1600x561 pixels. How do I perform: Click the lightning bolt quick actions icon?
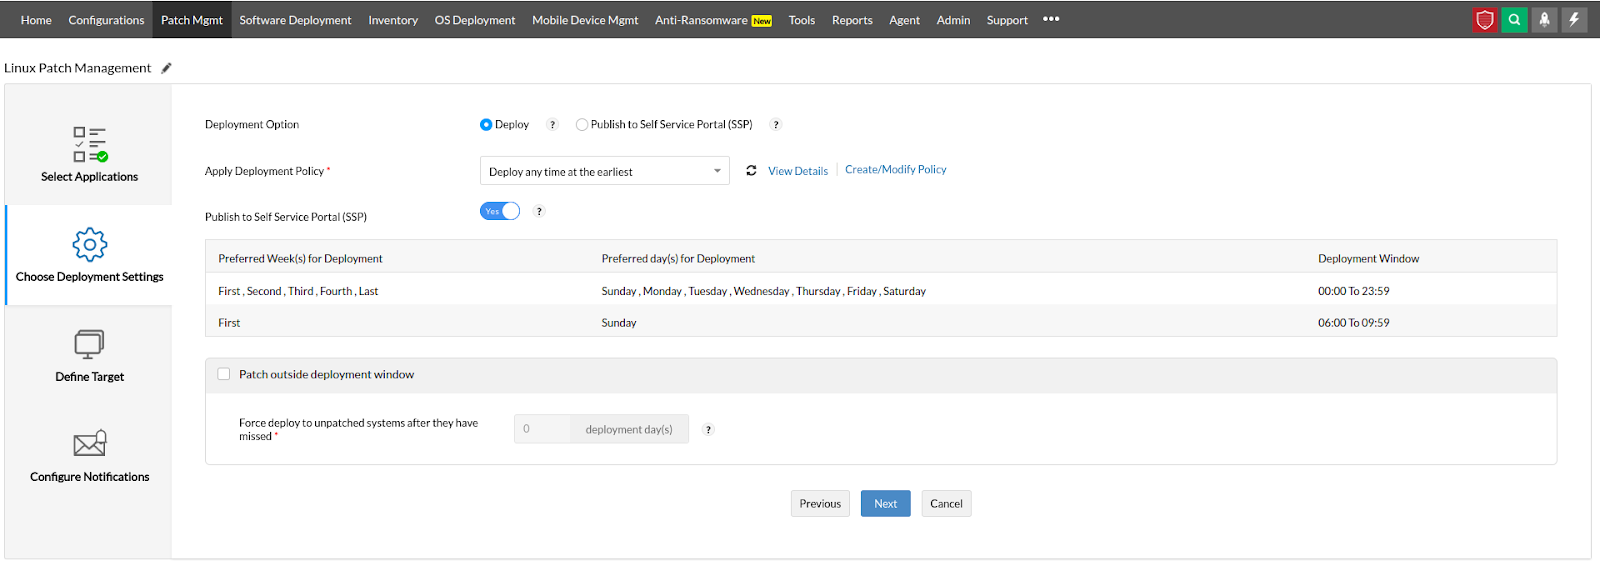(1574, 20)
